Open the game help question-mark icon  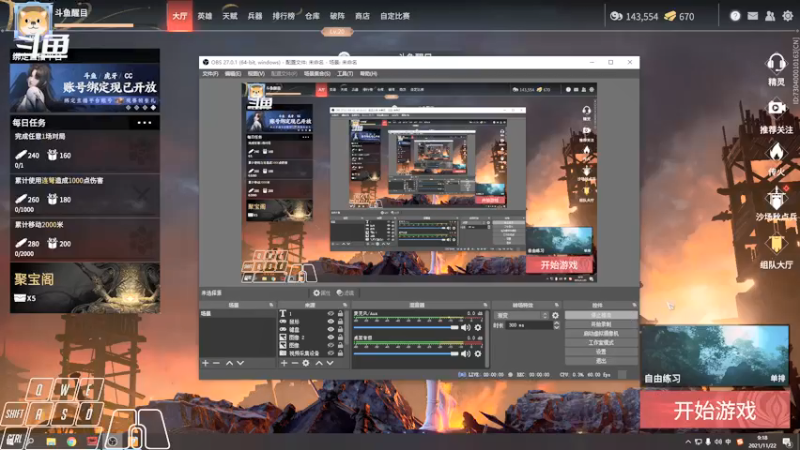tap(735, 16)
